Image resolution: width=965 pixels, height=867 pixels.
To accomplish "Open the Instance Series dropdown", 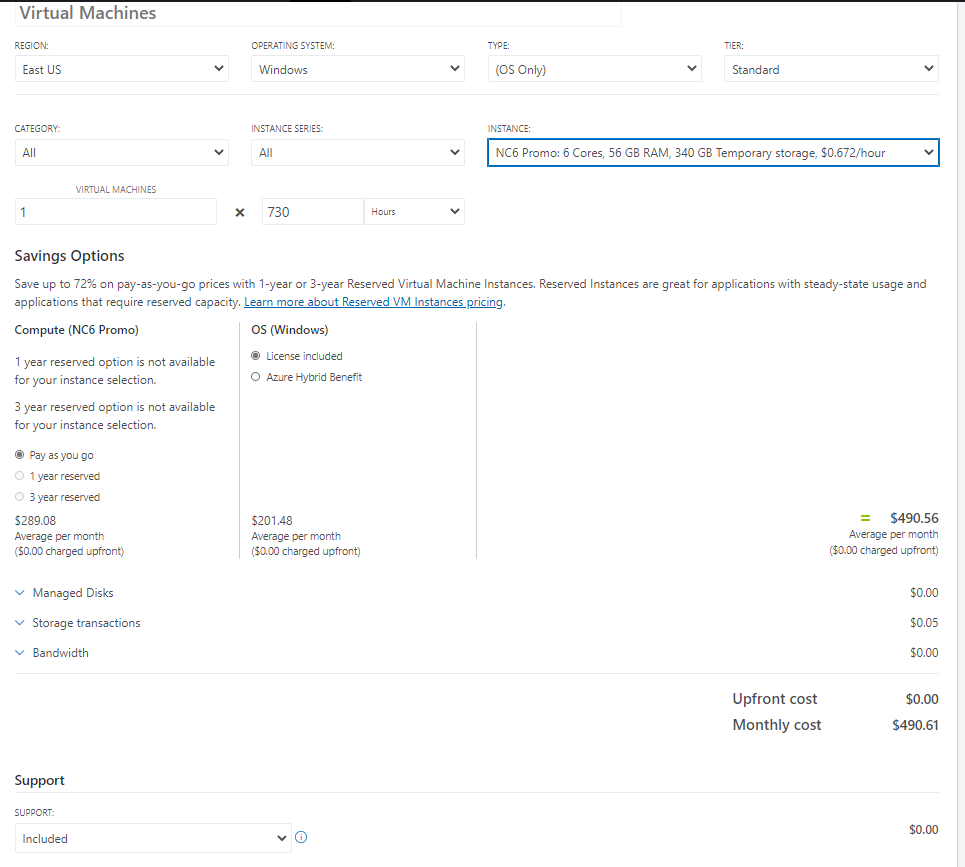I will [x=357, y=152].
